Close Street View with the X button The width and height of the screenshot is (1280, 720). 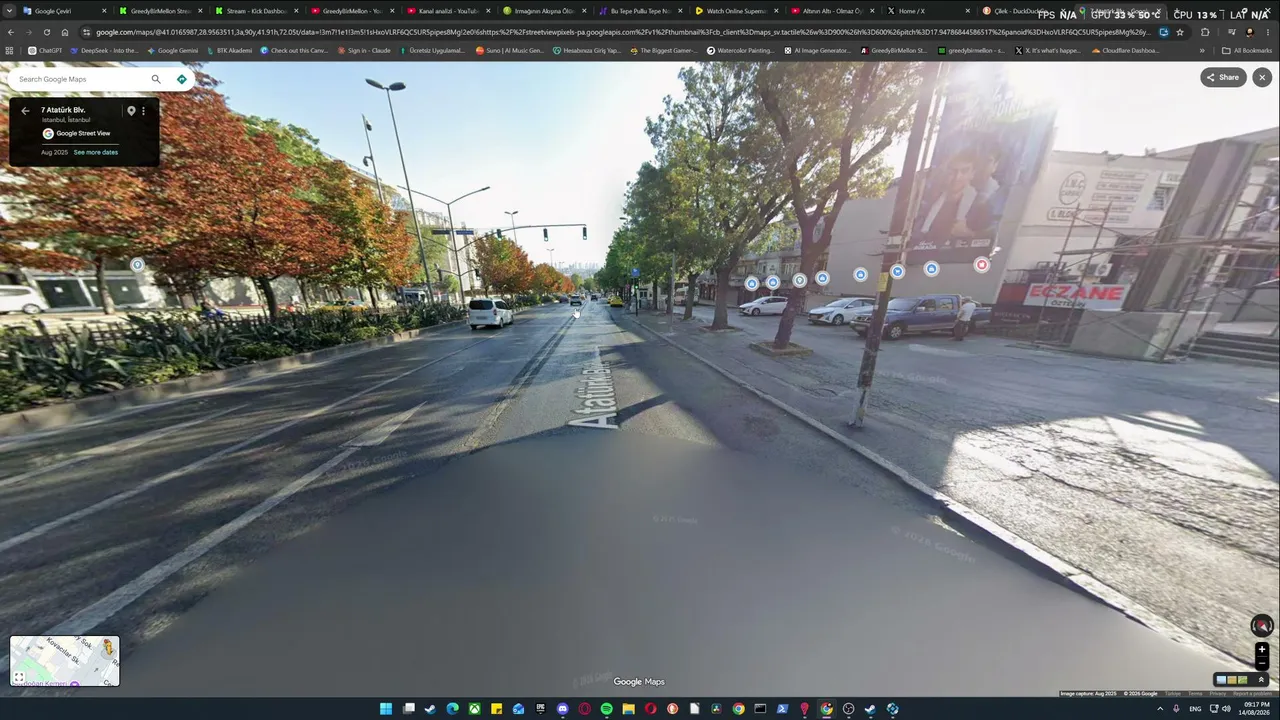pyautogui.click(x=1262, y=77)
